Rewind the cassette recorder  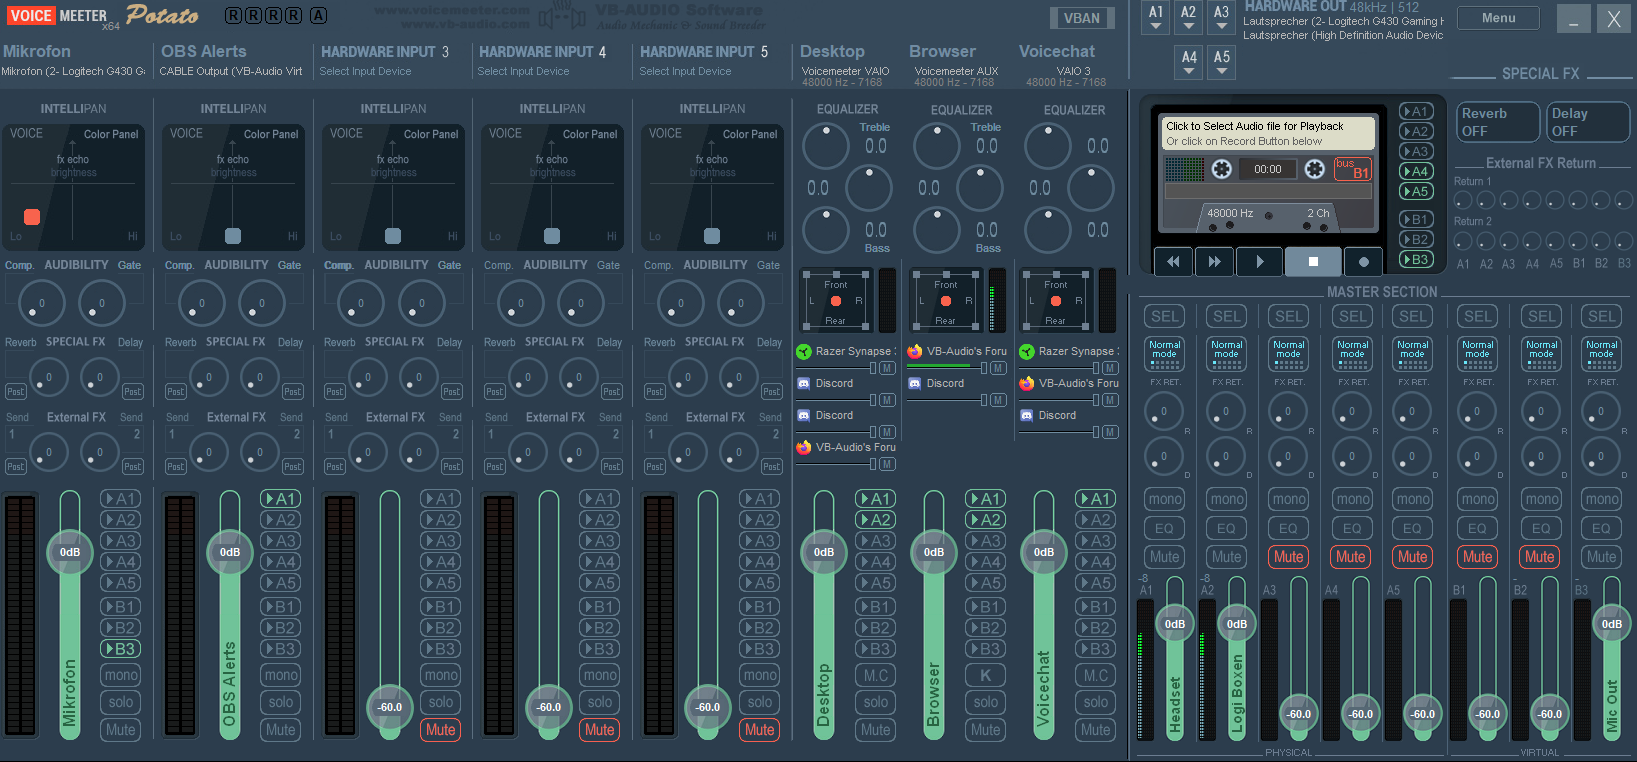[x=1173, y=261]
